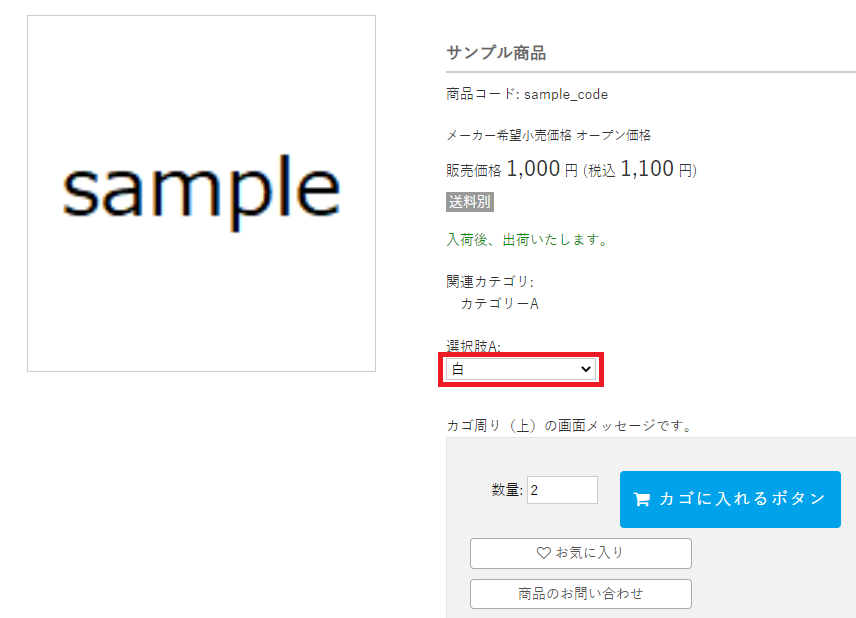856x618 pixels.
Task: Click the メーカー希望小売価格 オープン価格 line
Action: pos(548,135)
